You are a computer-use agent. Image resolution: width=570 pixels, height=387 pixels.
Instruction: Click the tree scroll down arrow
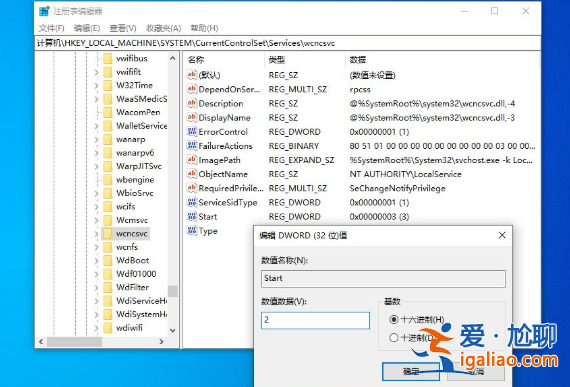[x=173, y=330]
